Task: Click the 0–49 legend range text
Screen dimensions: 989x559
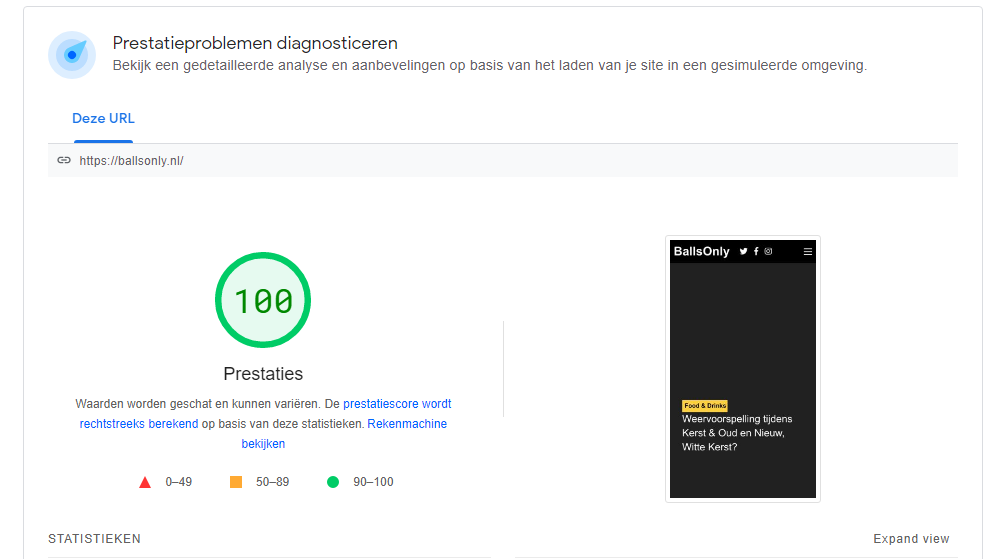Action: (x=178, y=482)
